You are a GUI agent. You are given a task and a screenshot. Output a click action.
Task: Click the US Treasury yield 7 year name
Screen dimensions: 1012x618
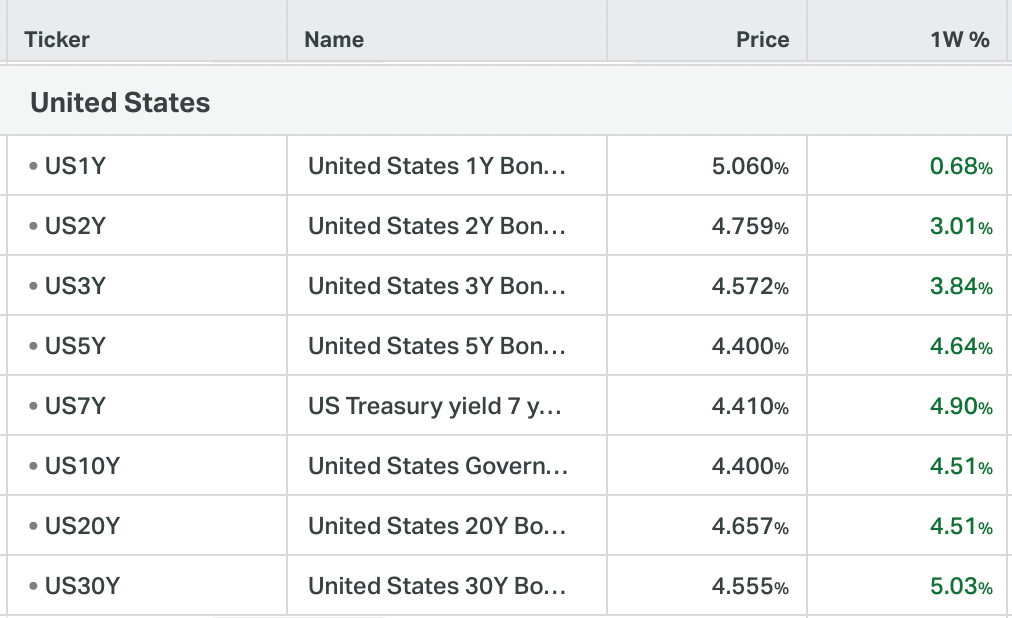pos(437,406)
